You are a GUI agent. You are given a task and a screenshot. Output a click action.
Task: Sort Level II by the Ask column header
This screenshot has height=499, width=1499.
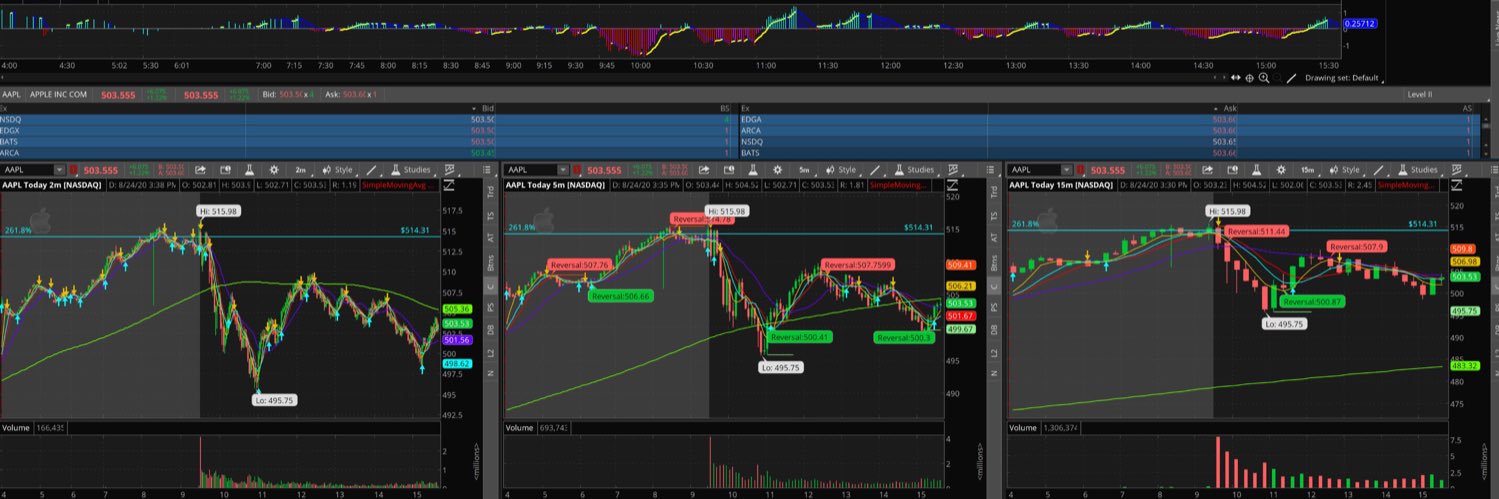tap(1228, 107)
